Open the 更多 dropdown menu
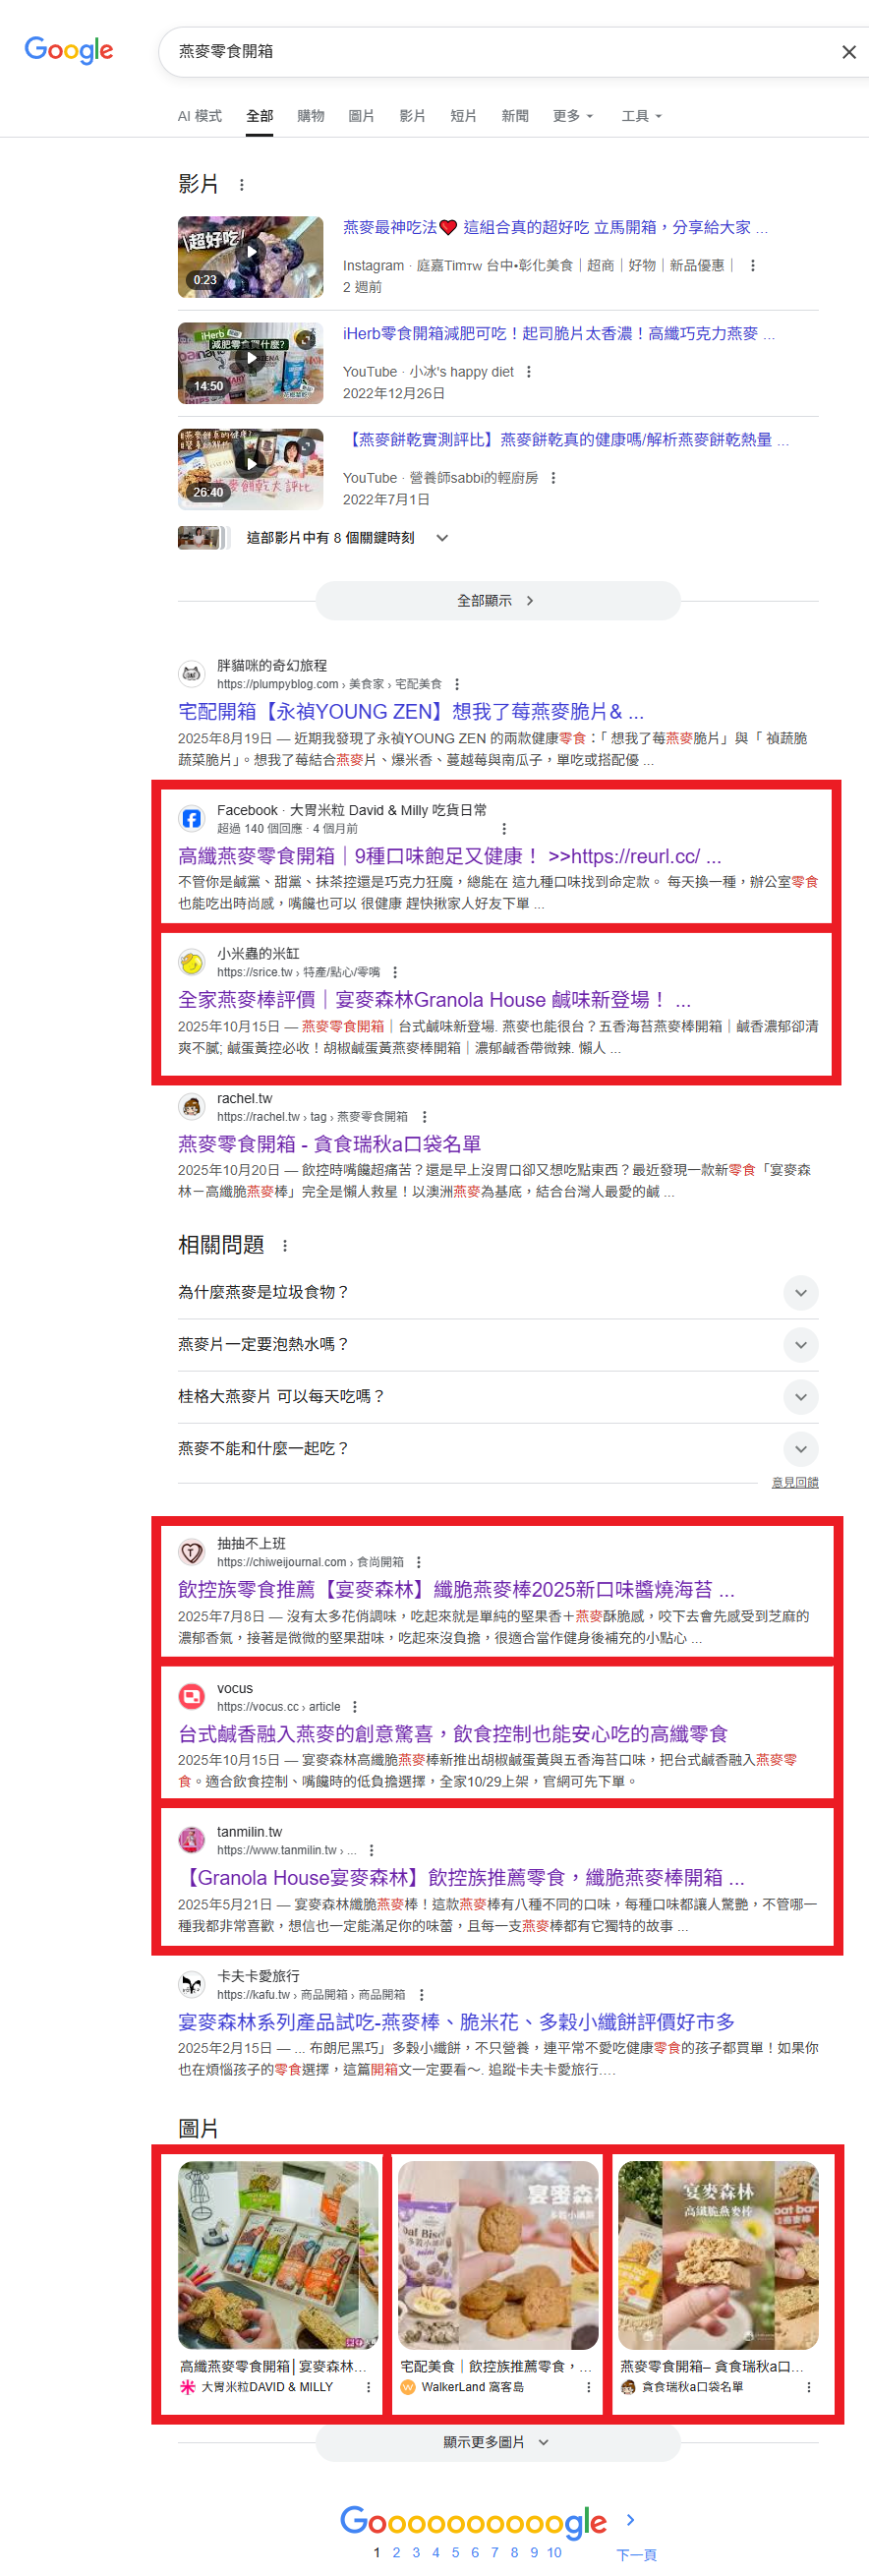The image size is (869, 2576). click(572, 116)
